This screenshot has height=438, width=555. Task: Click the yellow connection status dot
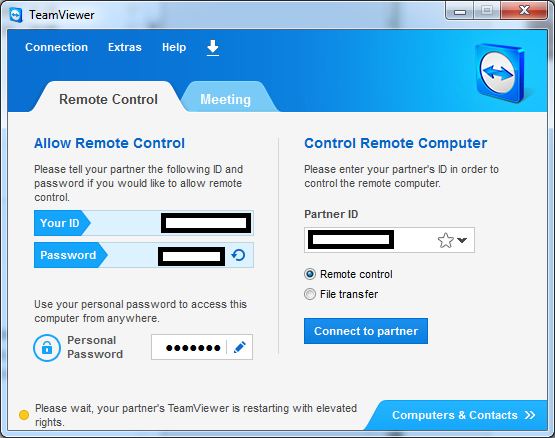[x=24, y=415]
